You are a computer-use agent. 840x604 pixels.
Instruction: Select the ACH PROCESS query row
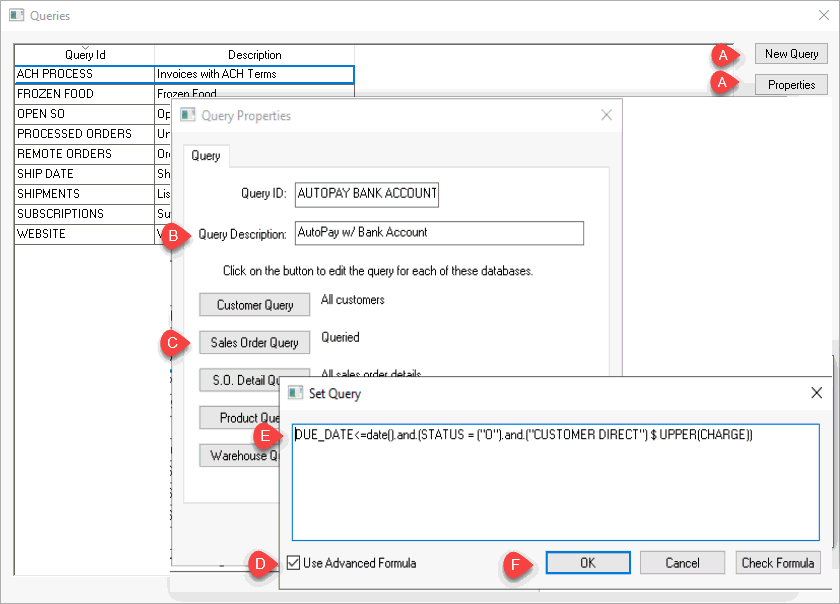85,74
